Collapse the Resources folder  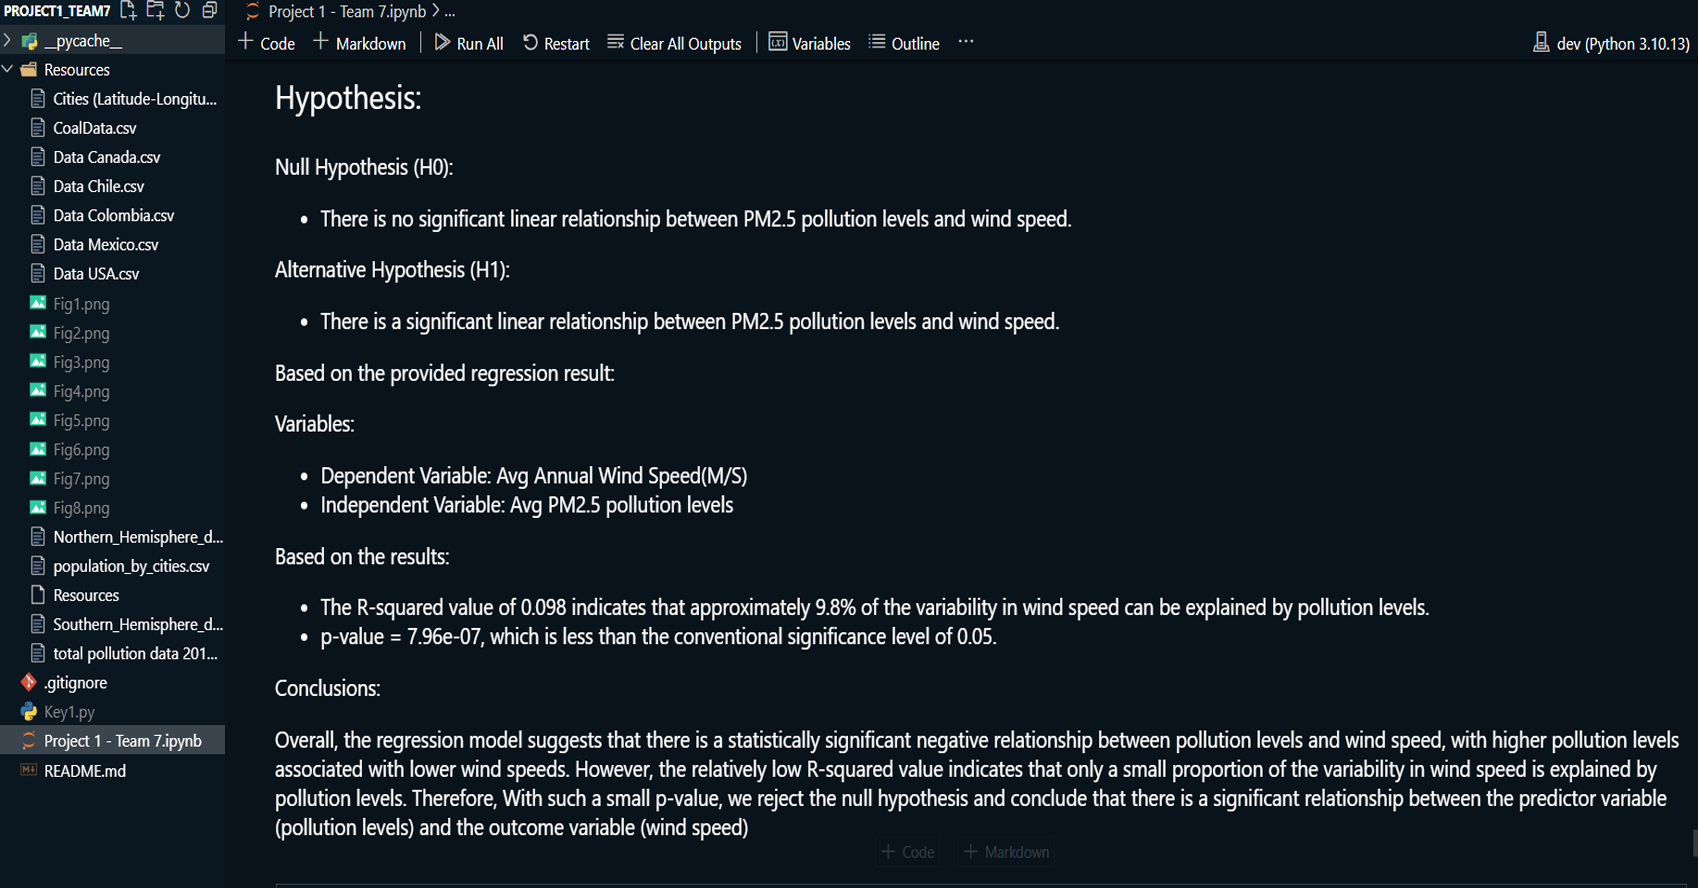(x=9, y=70)
